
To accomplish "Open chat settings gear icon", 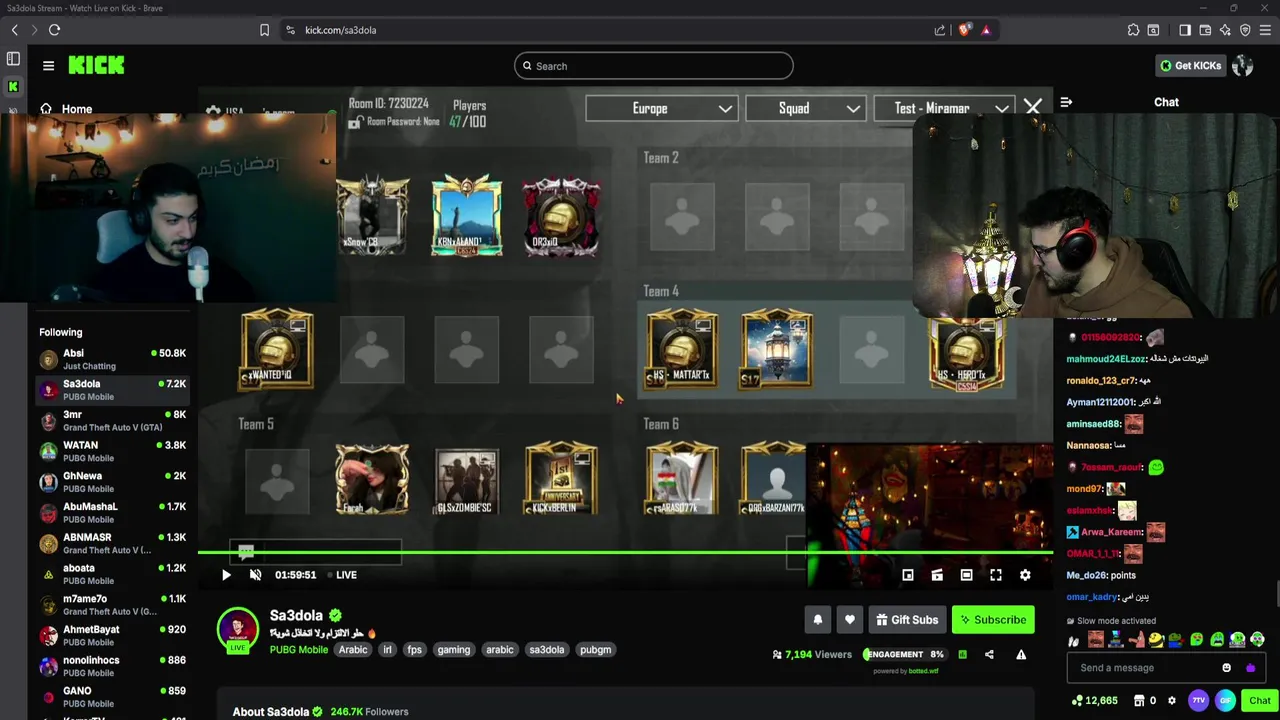I will (x=1172, y=701).
